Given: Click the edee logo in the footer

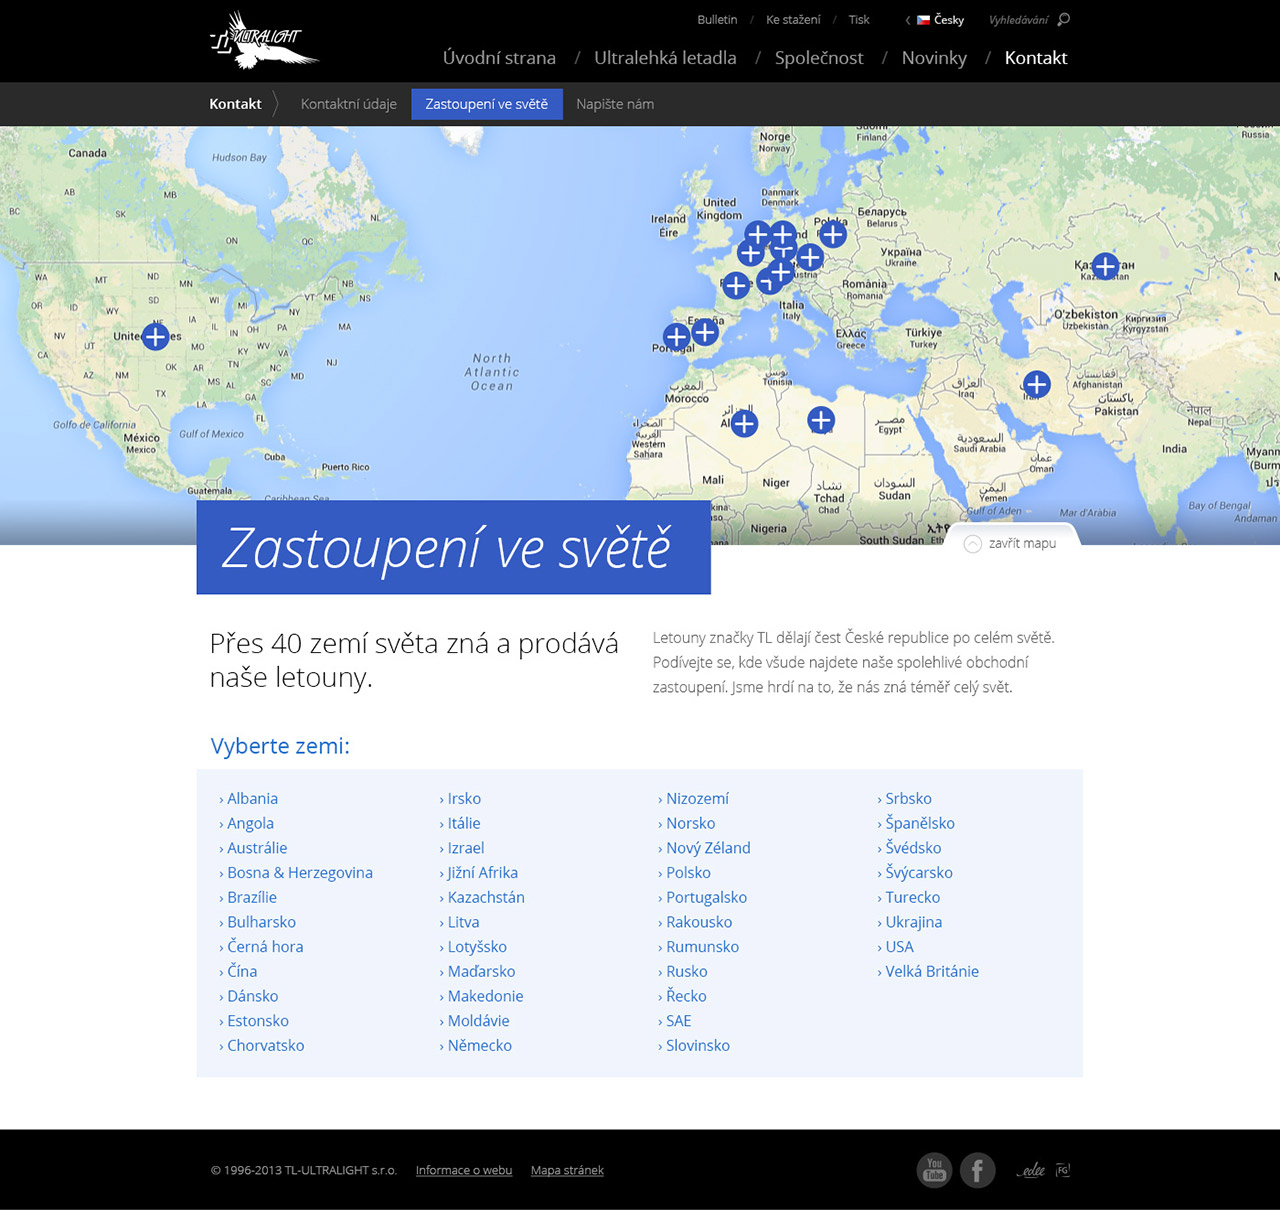Looking at the screenshot, I should [x=1032, y=1170].
